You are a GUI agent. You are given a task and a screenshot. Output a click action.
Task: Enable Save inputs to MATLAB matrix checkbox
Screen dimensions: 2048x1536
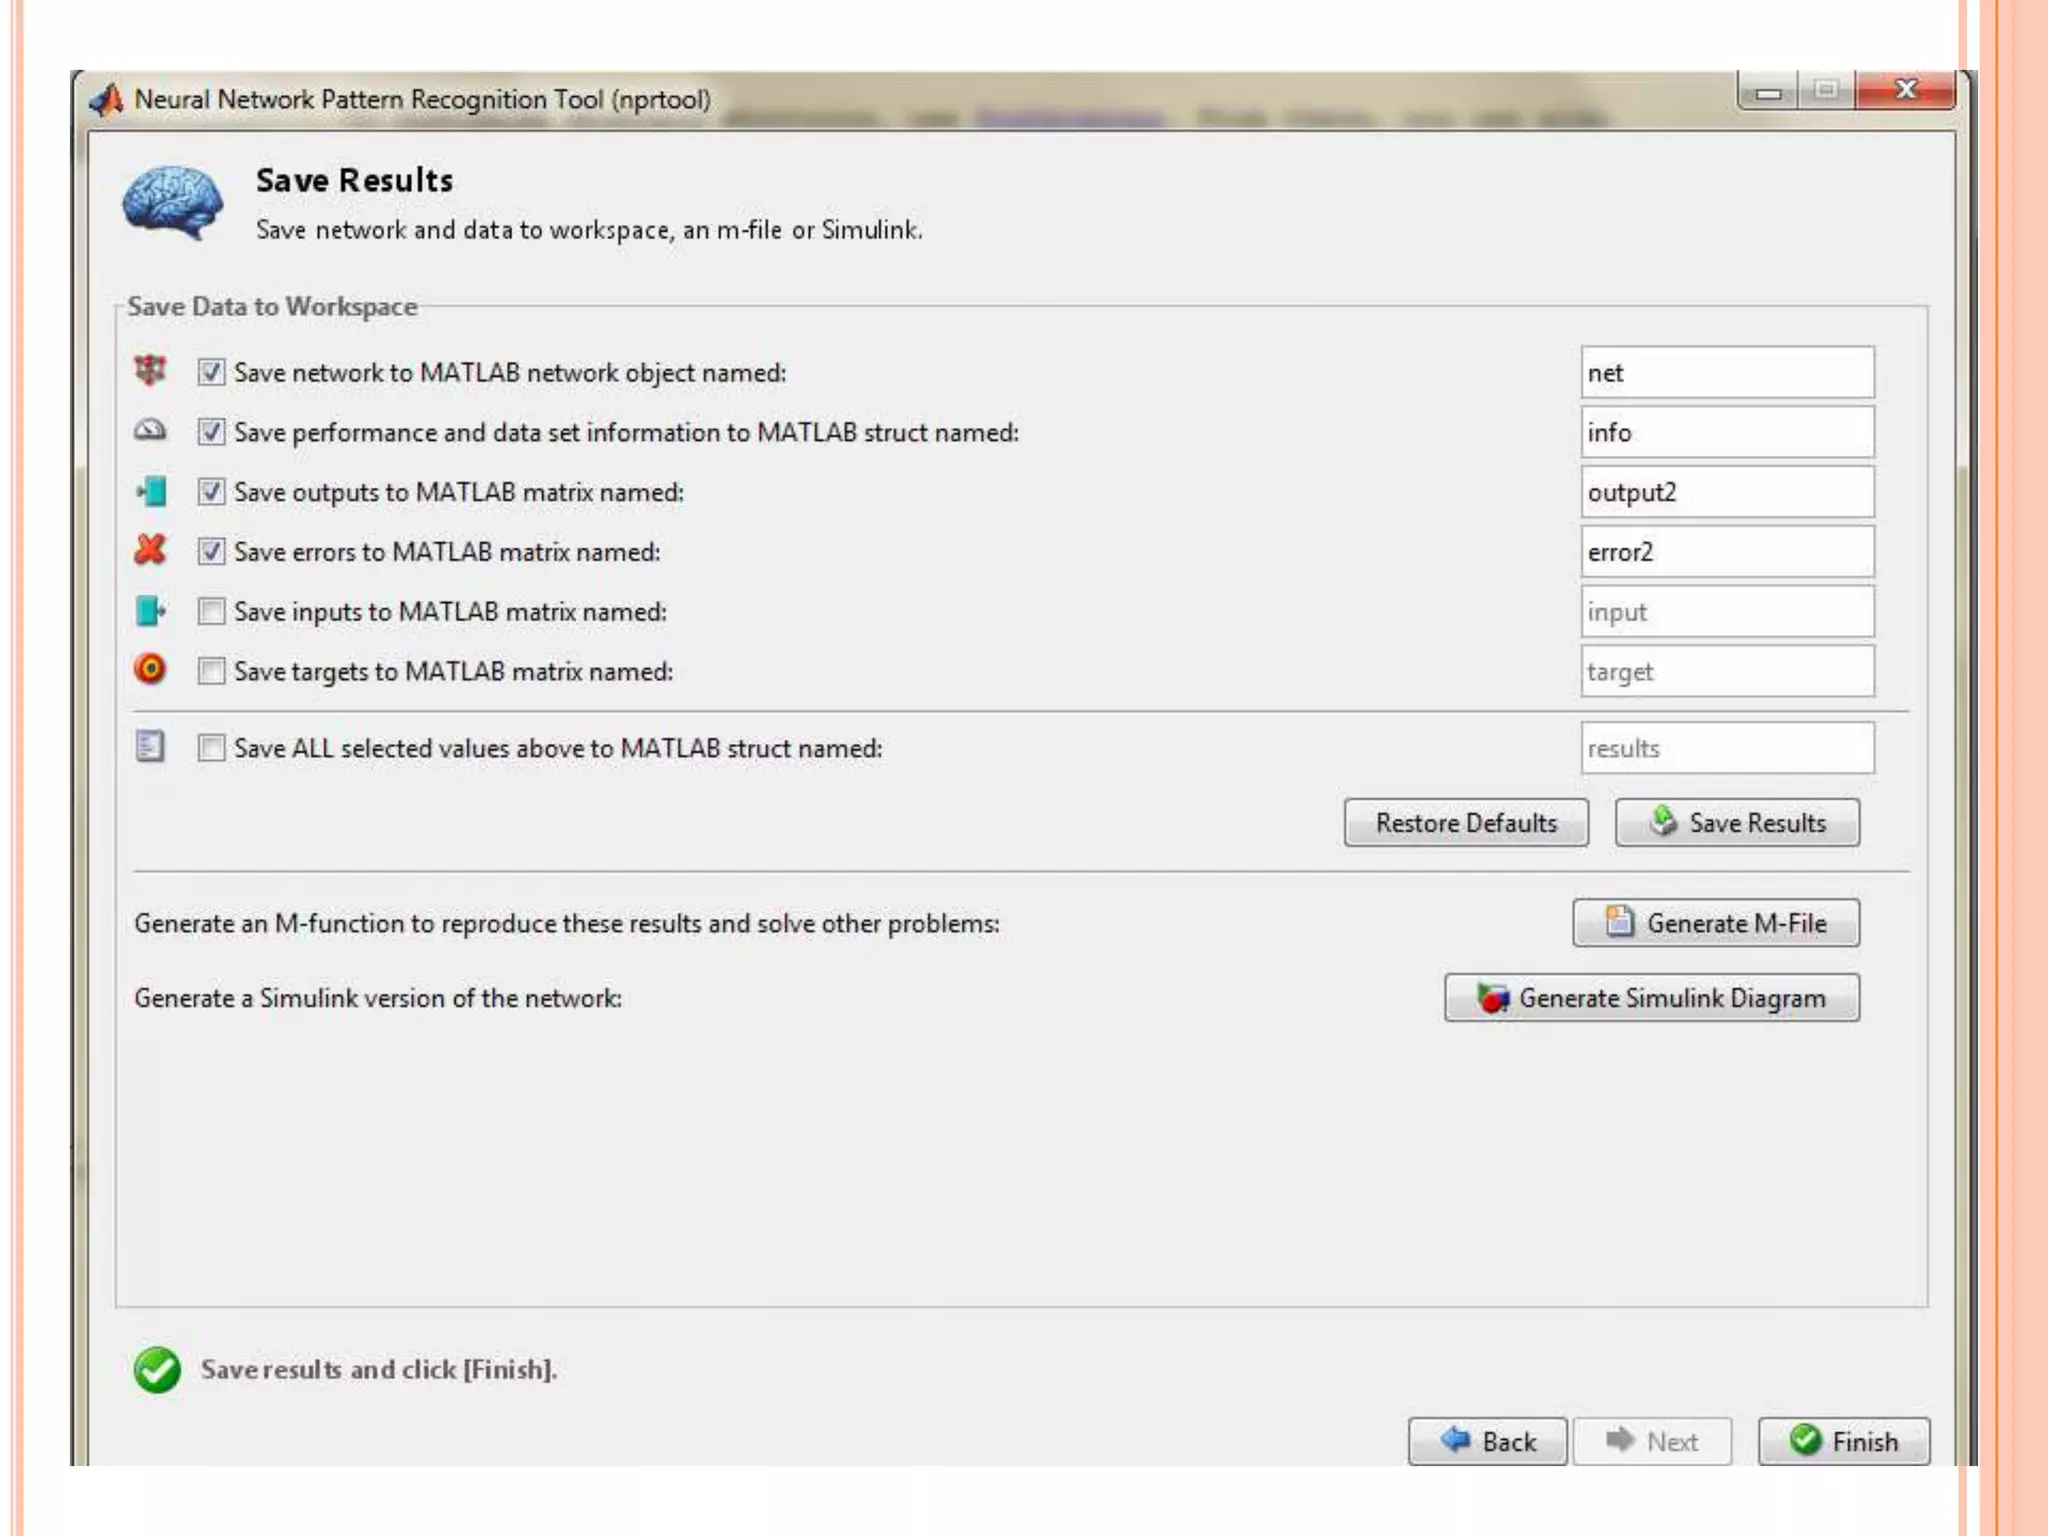211,611
